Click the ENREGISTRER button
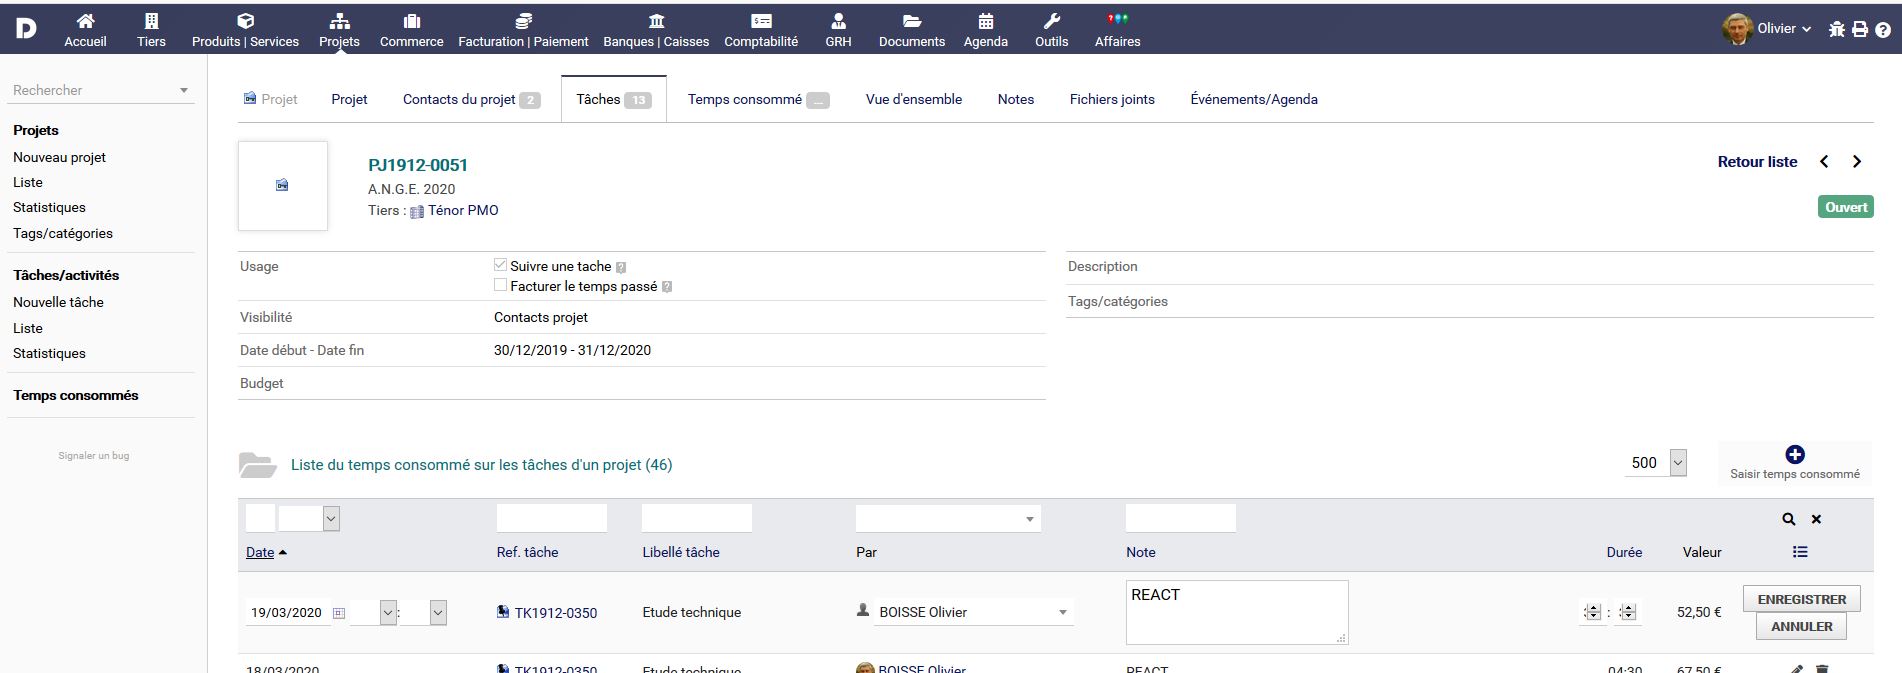This screenshot has width=1902, height=673. tap(1802, 599)
